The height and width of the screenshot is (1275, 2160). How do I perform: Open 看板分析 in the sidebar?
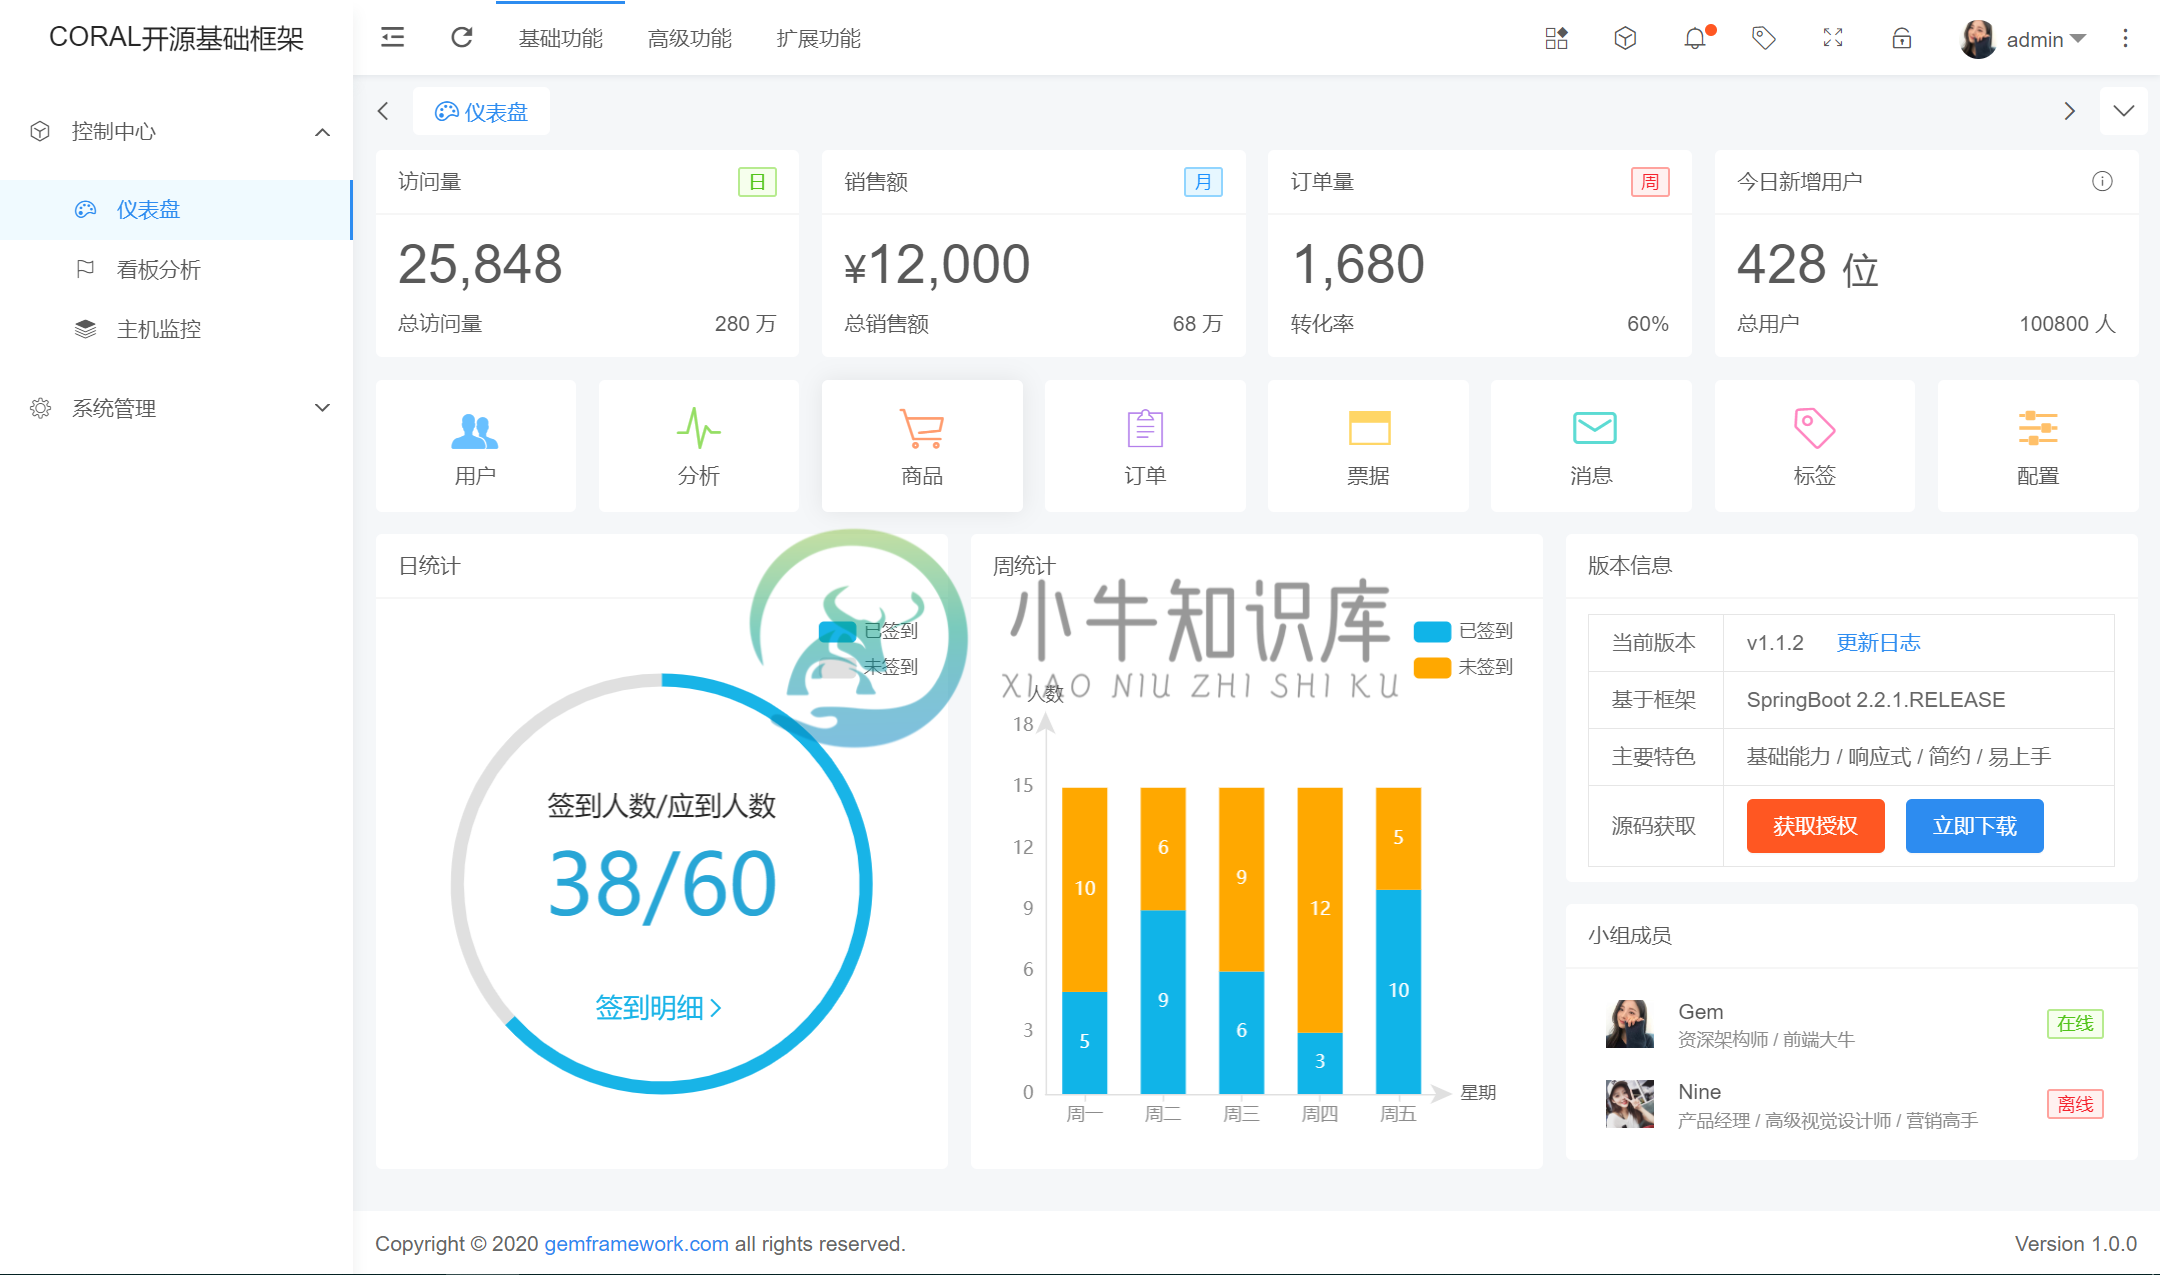176,269
